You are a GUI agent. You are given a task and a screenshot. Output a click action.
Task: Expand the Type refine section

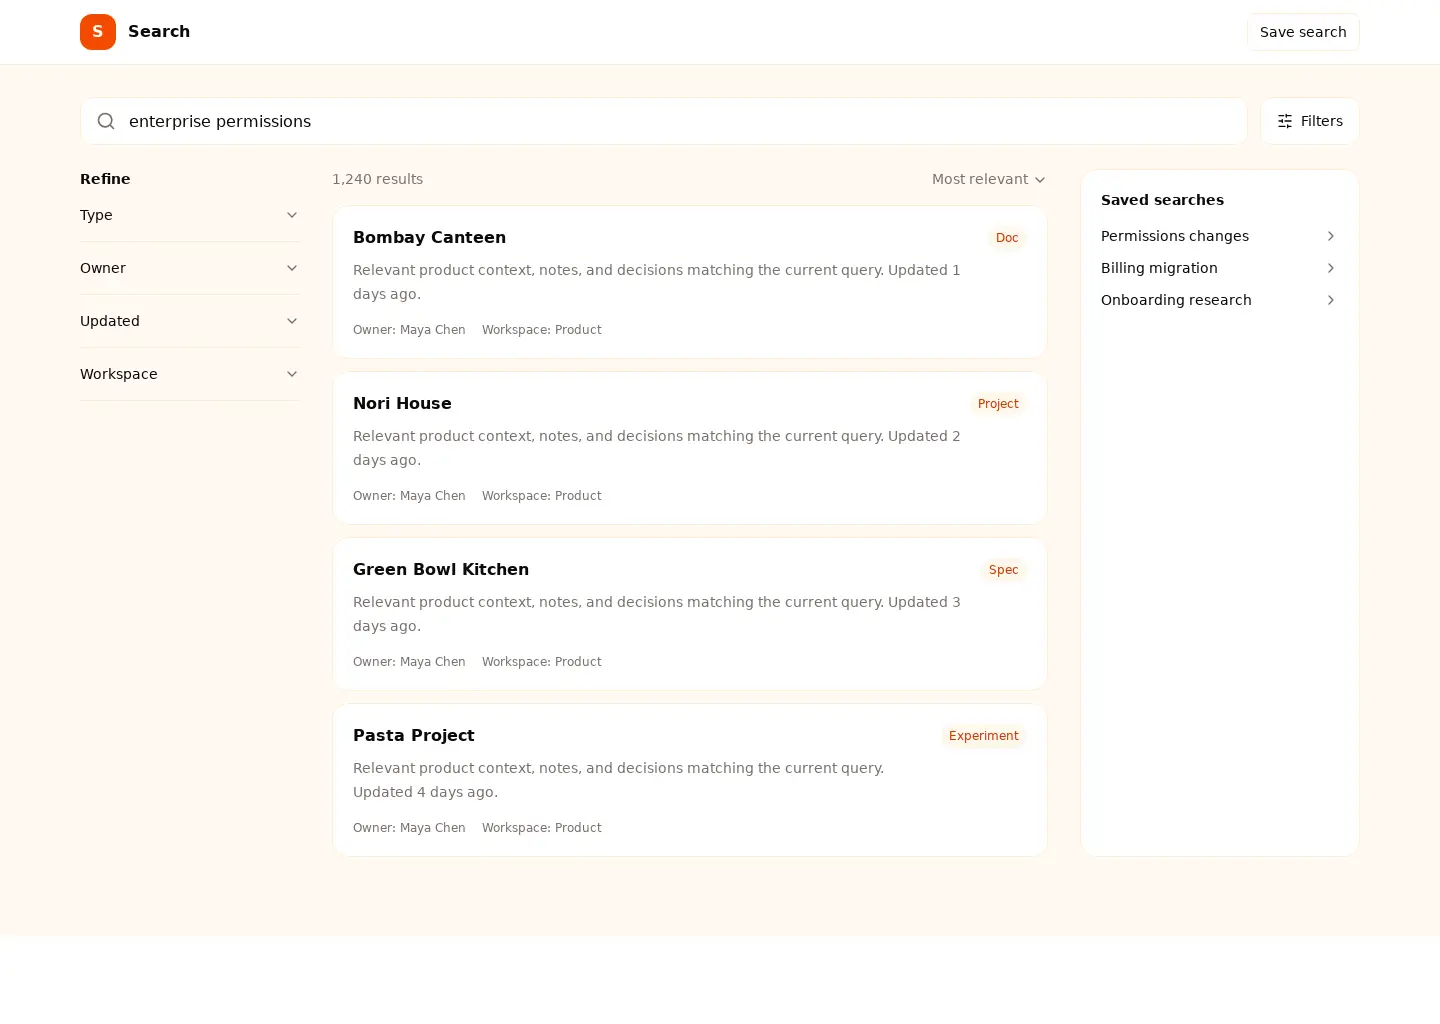click(190, 215)
